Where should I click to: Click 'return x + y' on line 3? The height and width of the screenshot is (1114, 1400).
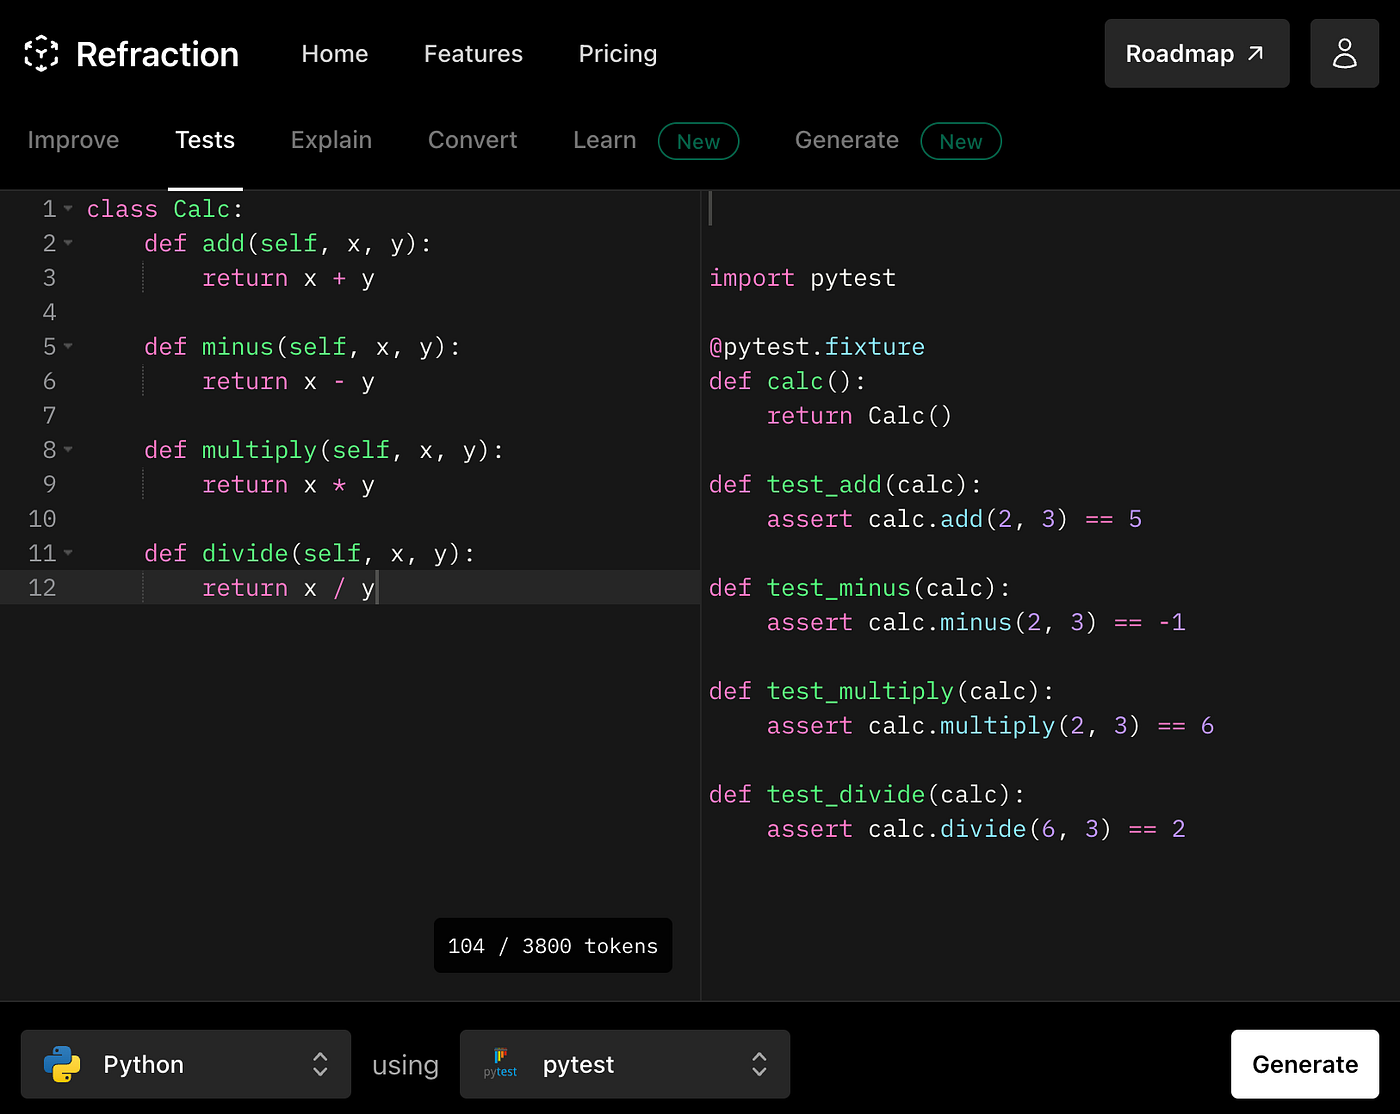288,278
